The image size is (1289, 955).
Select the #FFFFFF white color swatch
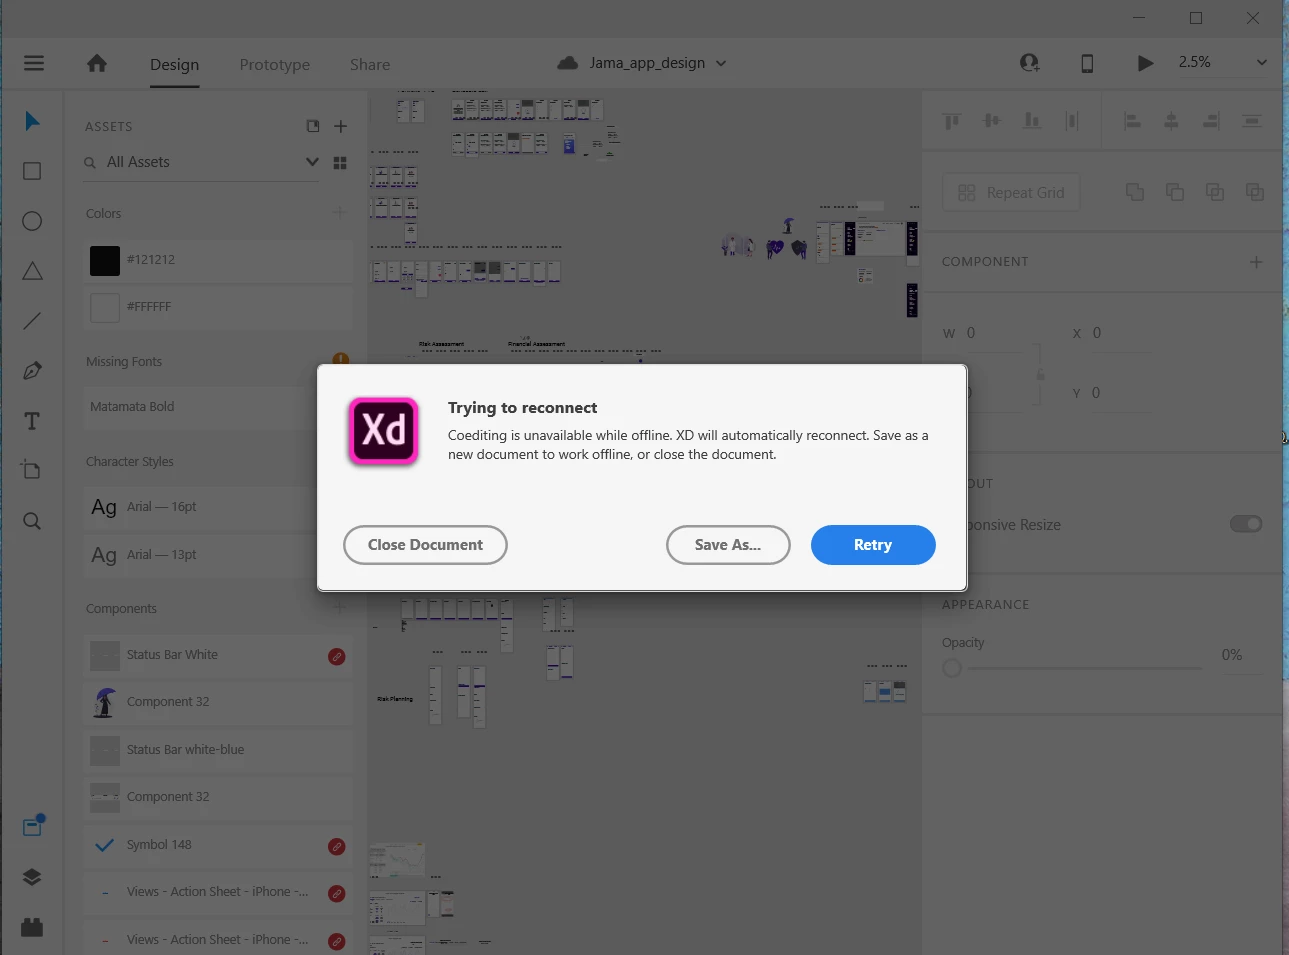click(105, 307)
